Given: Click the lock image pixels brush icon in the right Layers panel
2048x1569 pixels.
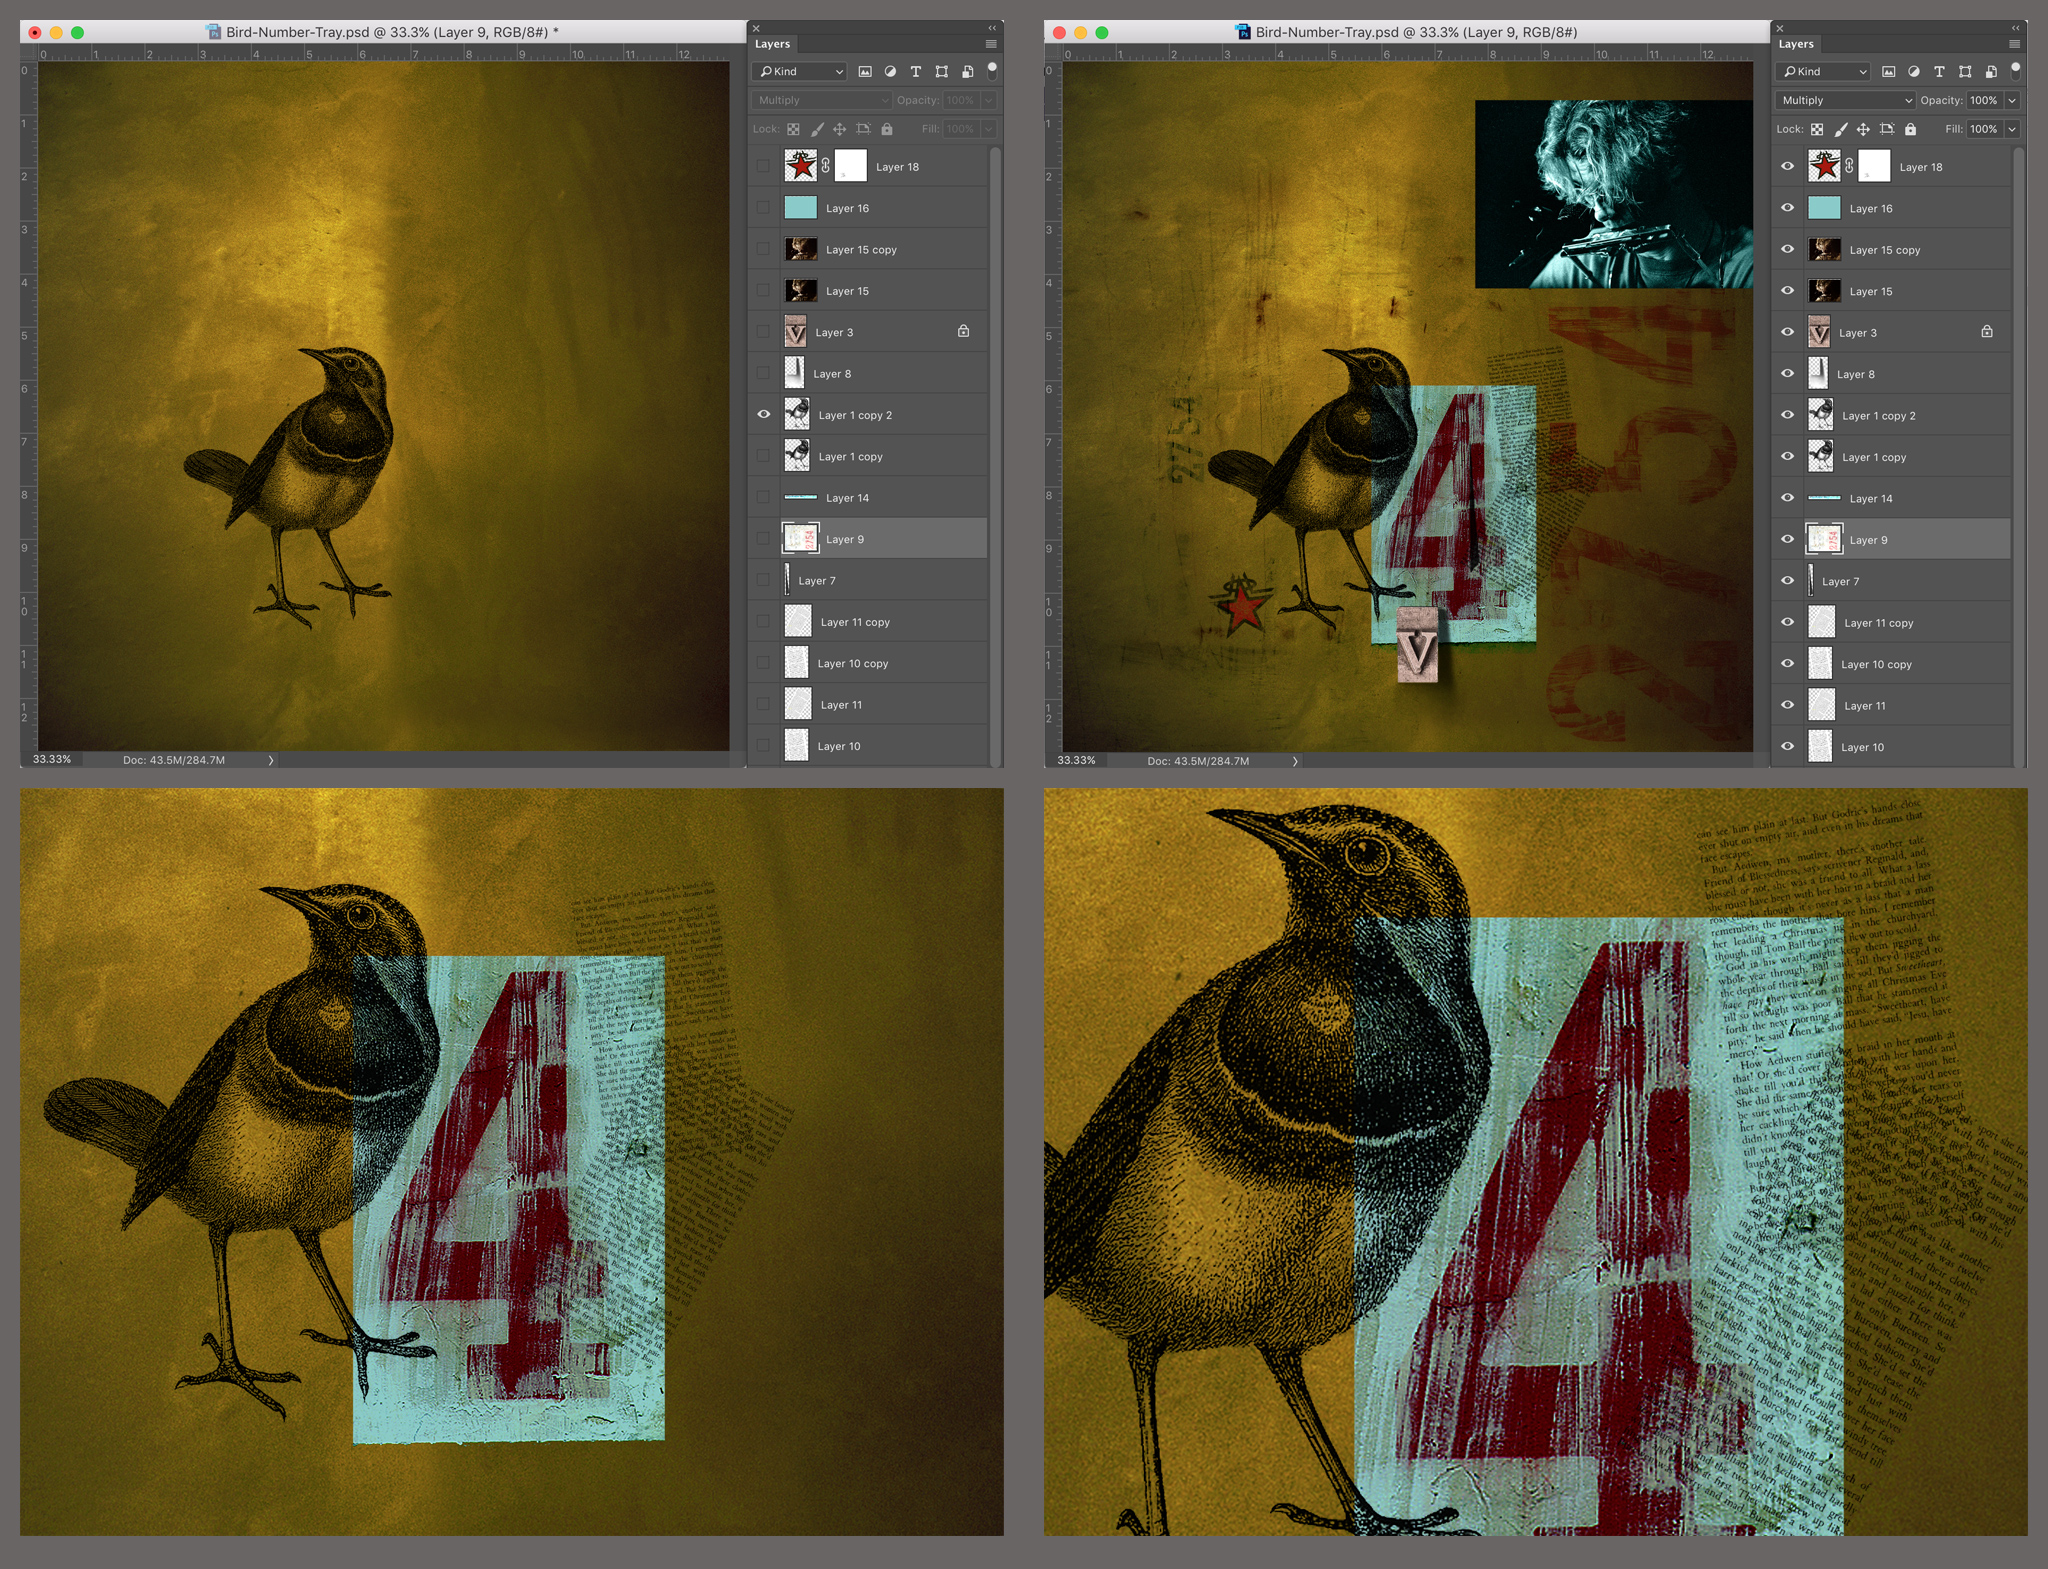Looking at the screenshot, I should coord(1841,129).
